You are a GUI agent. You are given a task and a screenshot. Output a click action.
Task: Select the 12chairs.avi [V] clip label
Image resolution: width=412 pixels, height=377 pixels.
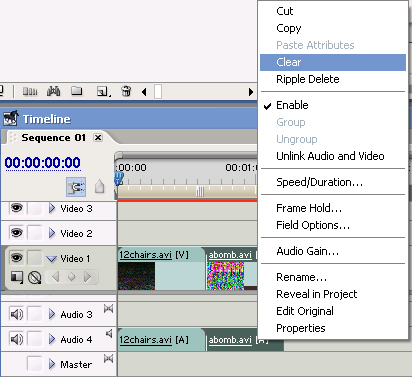154,255
